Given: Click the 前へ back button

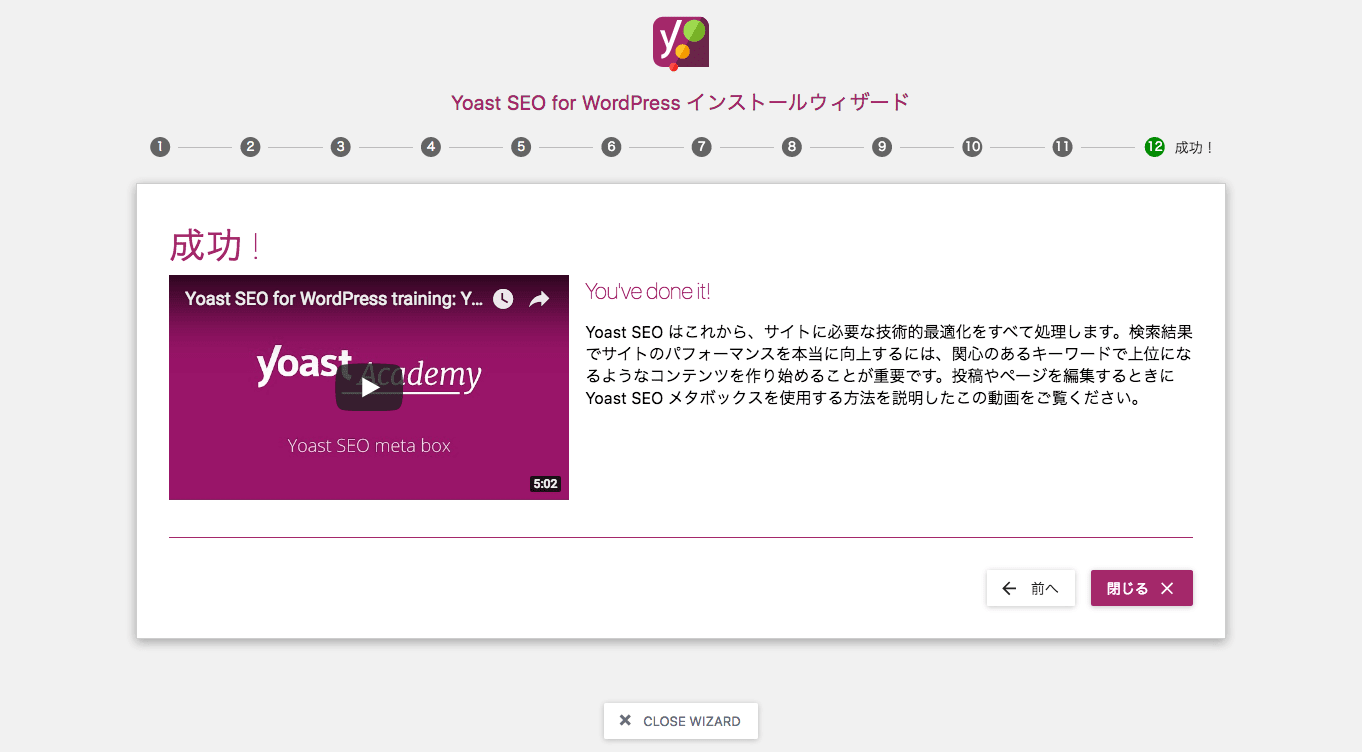Looking at the screenshot, I should click(x=1031, y=588).
